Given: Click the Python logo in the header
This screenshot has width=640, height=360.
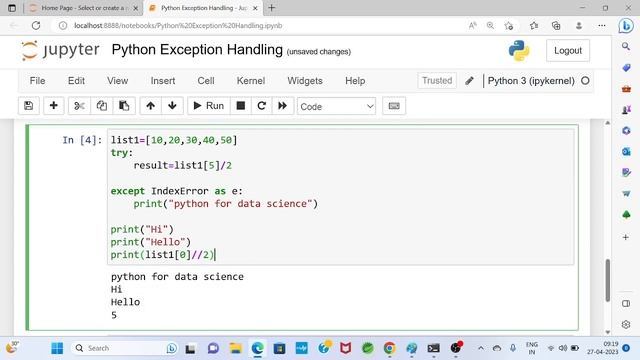Looking at the screenshot, I should pos(519,51).
